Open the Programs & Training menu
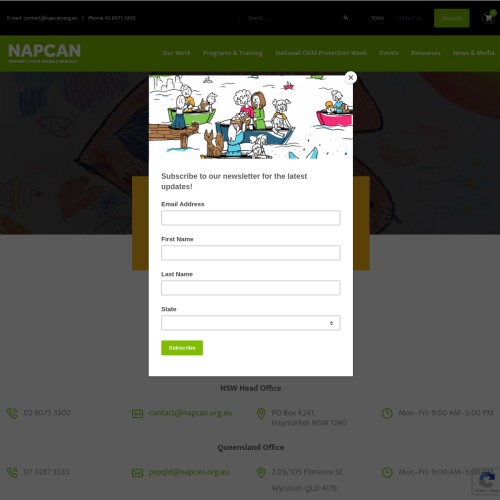The width and height of the screenshot is (500, 500). [233, 53]
